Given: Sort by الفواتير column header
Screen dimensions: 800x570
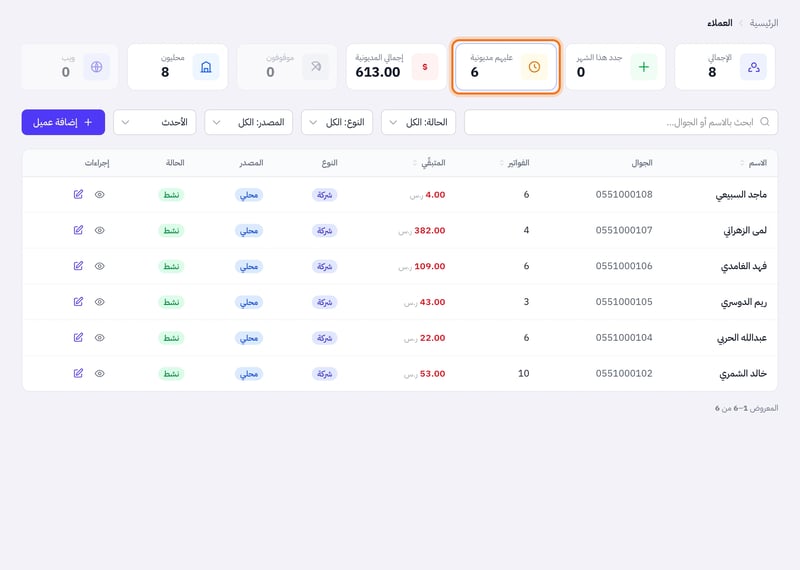Looking at the screenshot, I should pyautogui.click(x=514, y=163).
